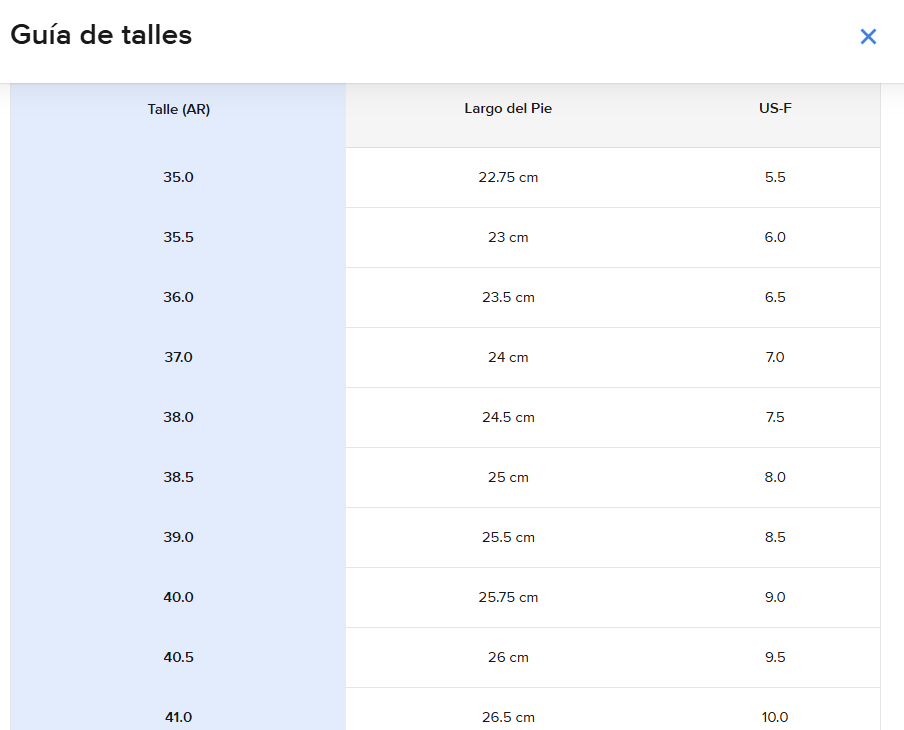The width and height of the screenshot is (904, 730).
Task: Click the Guía de talles title
Action: (x=101, y=35)
